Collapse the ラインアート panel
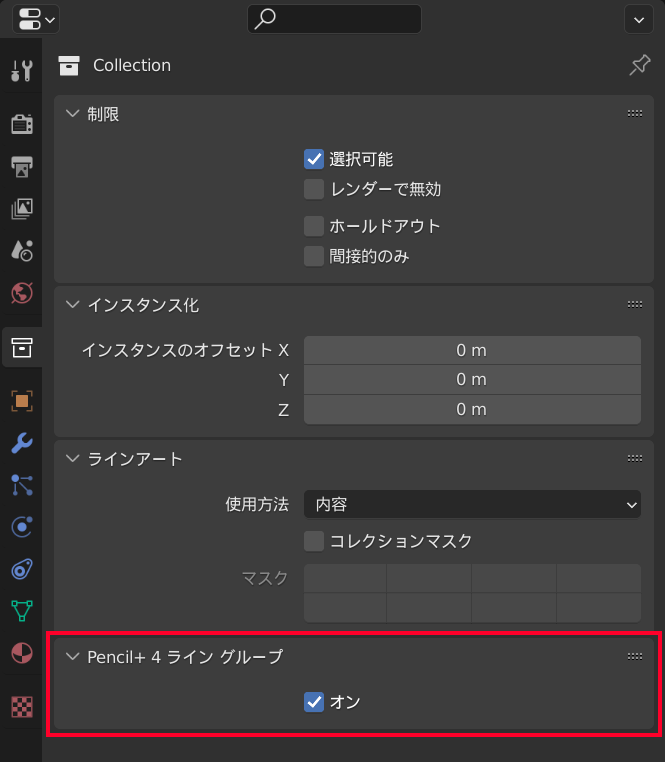The image size is (665, 762). [72, 458]
